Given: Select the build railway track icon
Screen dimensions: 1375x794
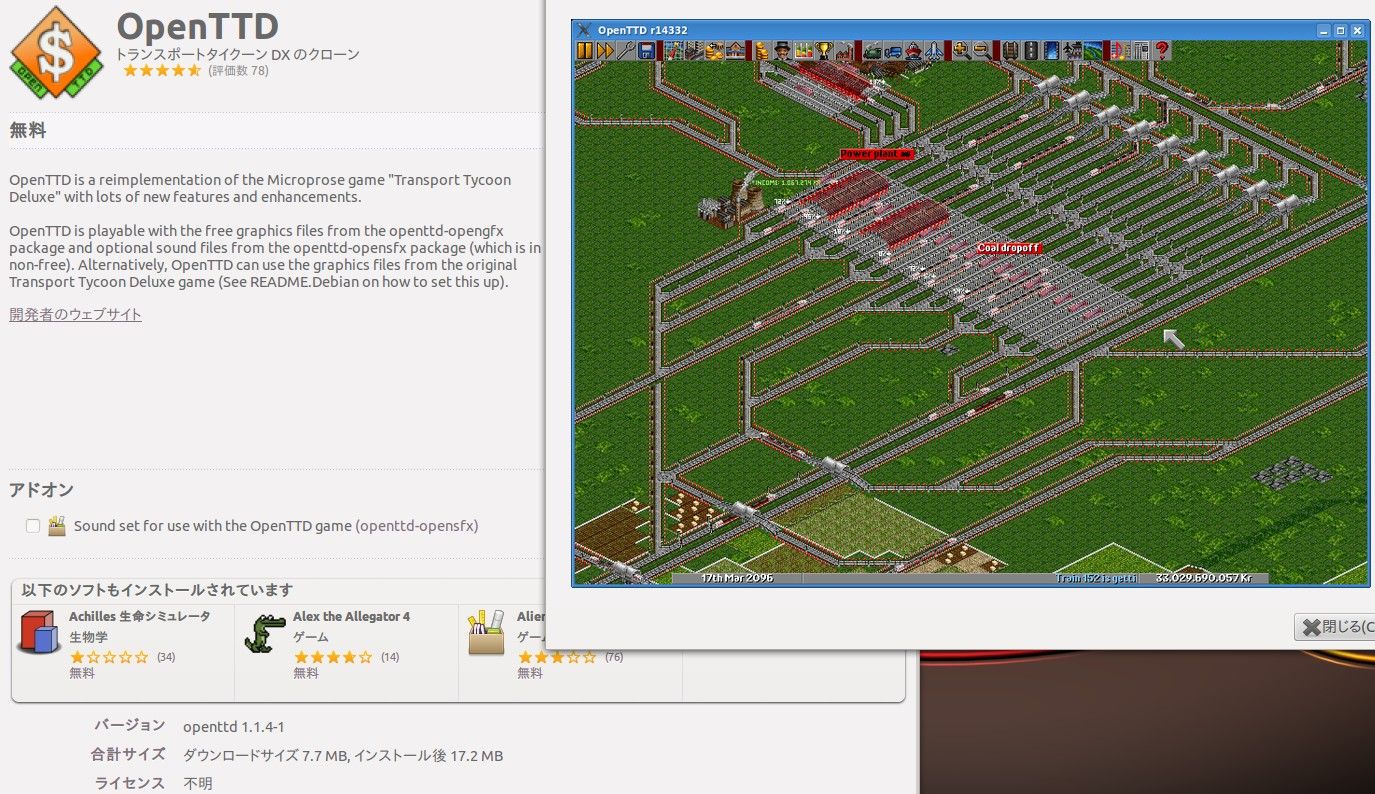Looking at the screenshot, I should click(1010, 50).
